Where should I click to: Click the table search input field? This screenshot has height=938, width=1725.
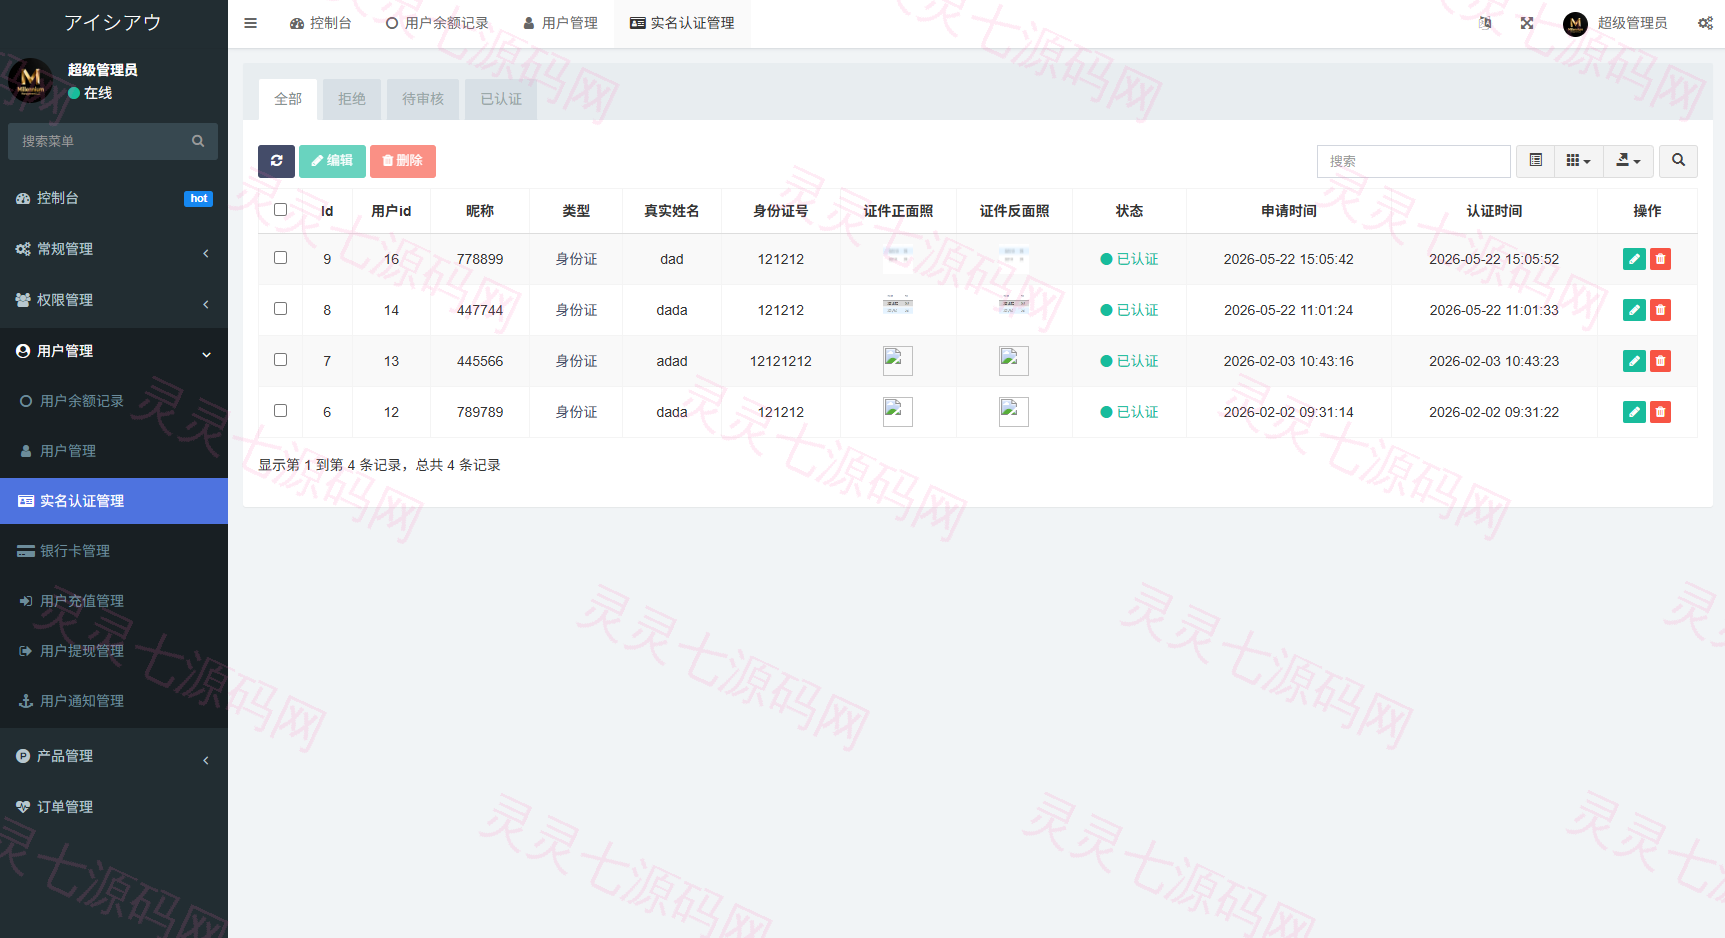[1414, 161]
